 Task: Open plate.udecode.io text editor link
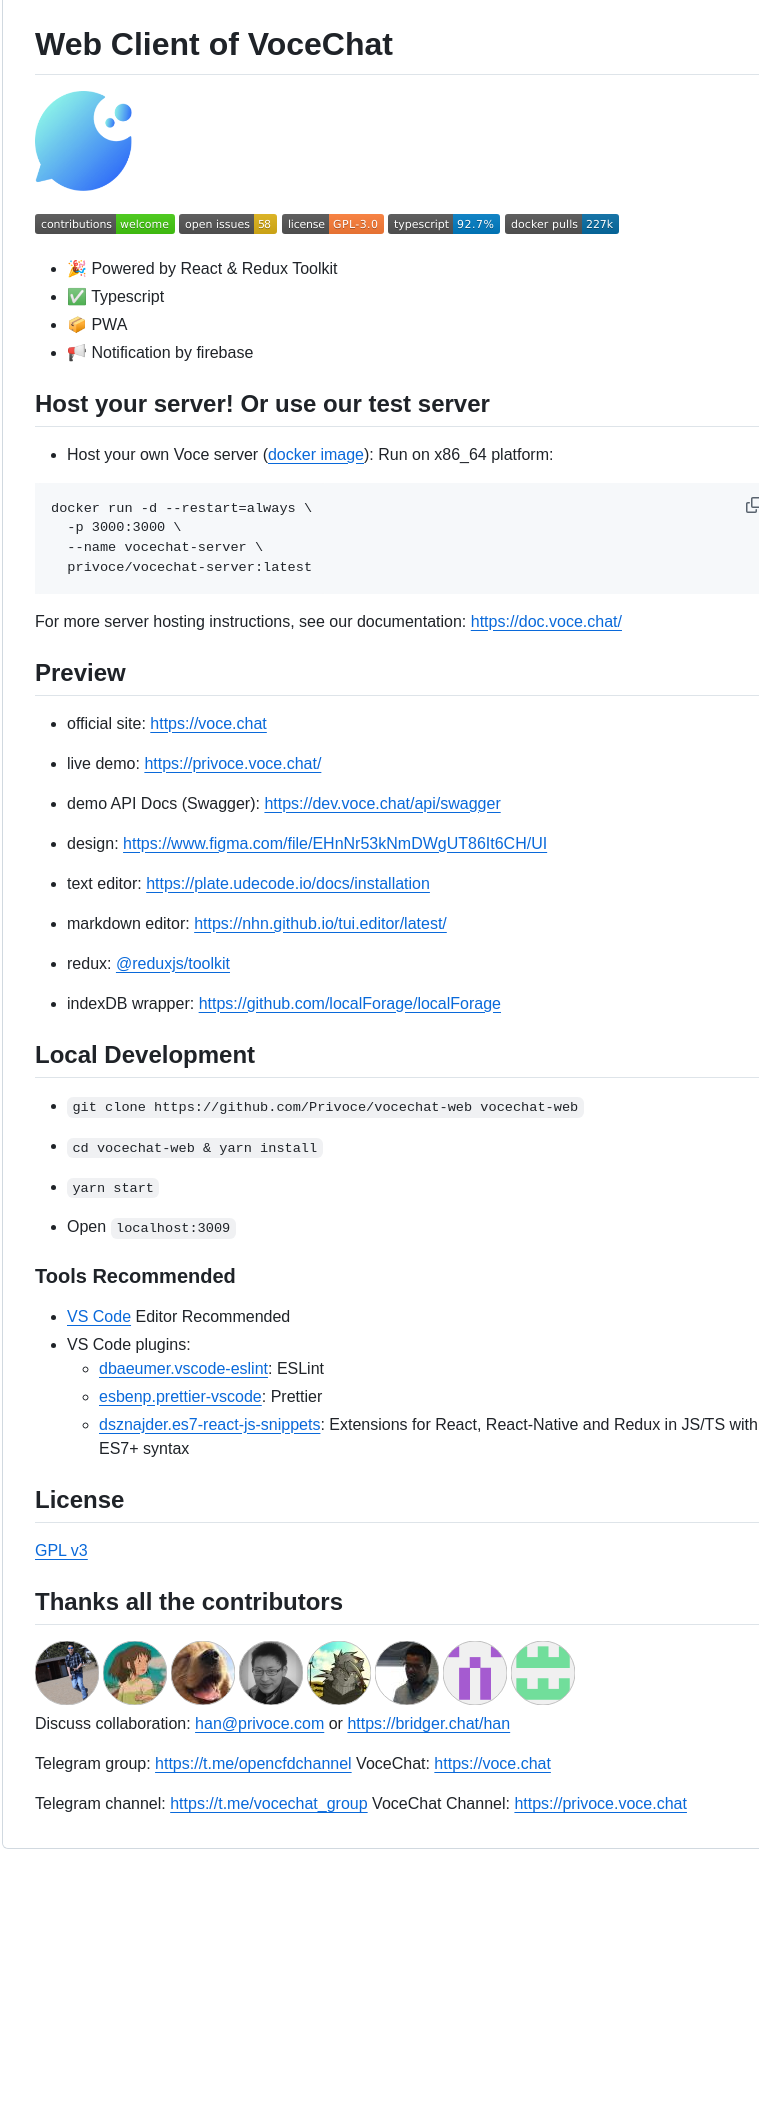click(x=288, y=883)
